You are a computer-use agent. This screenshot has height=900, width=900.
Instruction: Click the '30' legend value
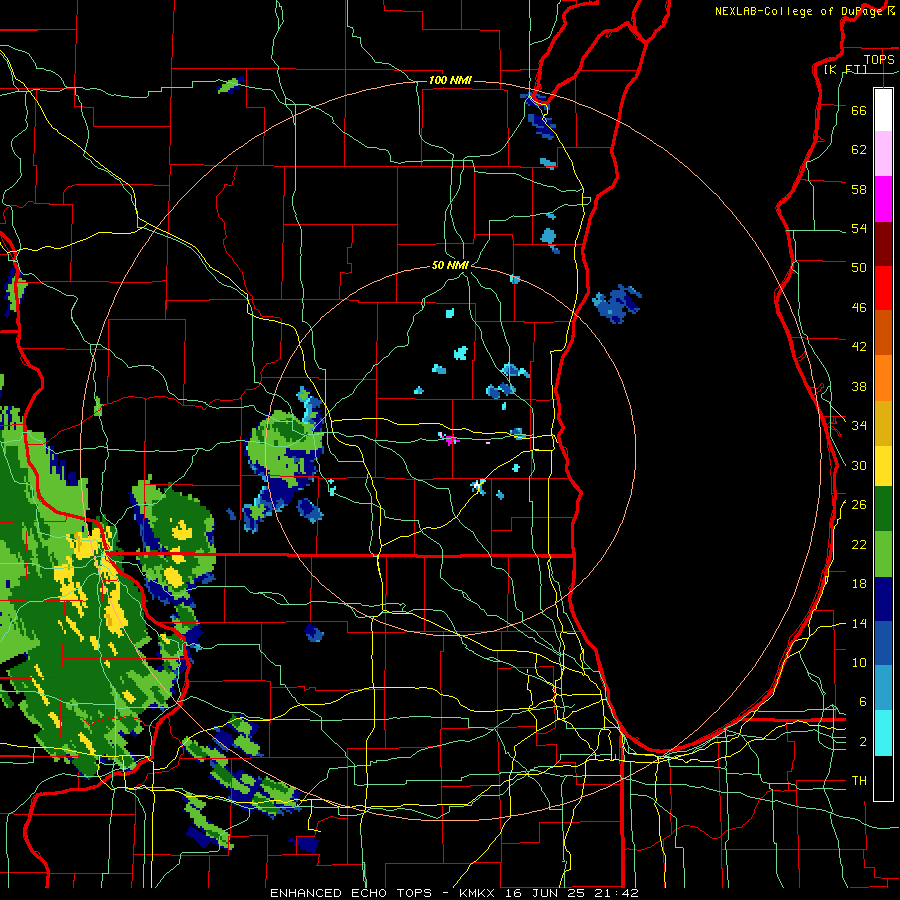tap(859, 465)
